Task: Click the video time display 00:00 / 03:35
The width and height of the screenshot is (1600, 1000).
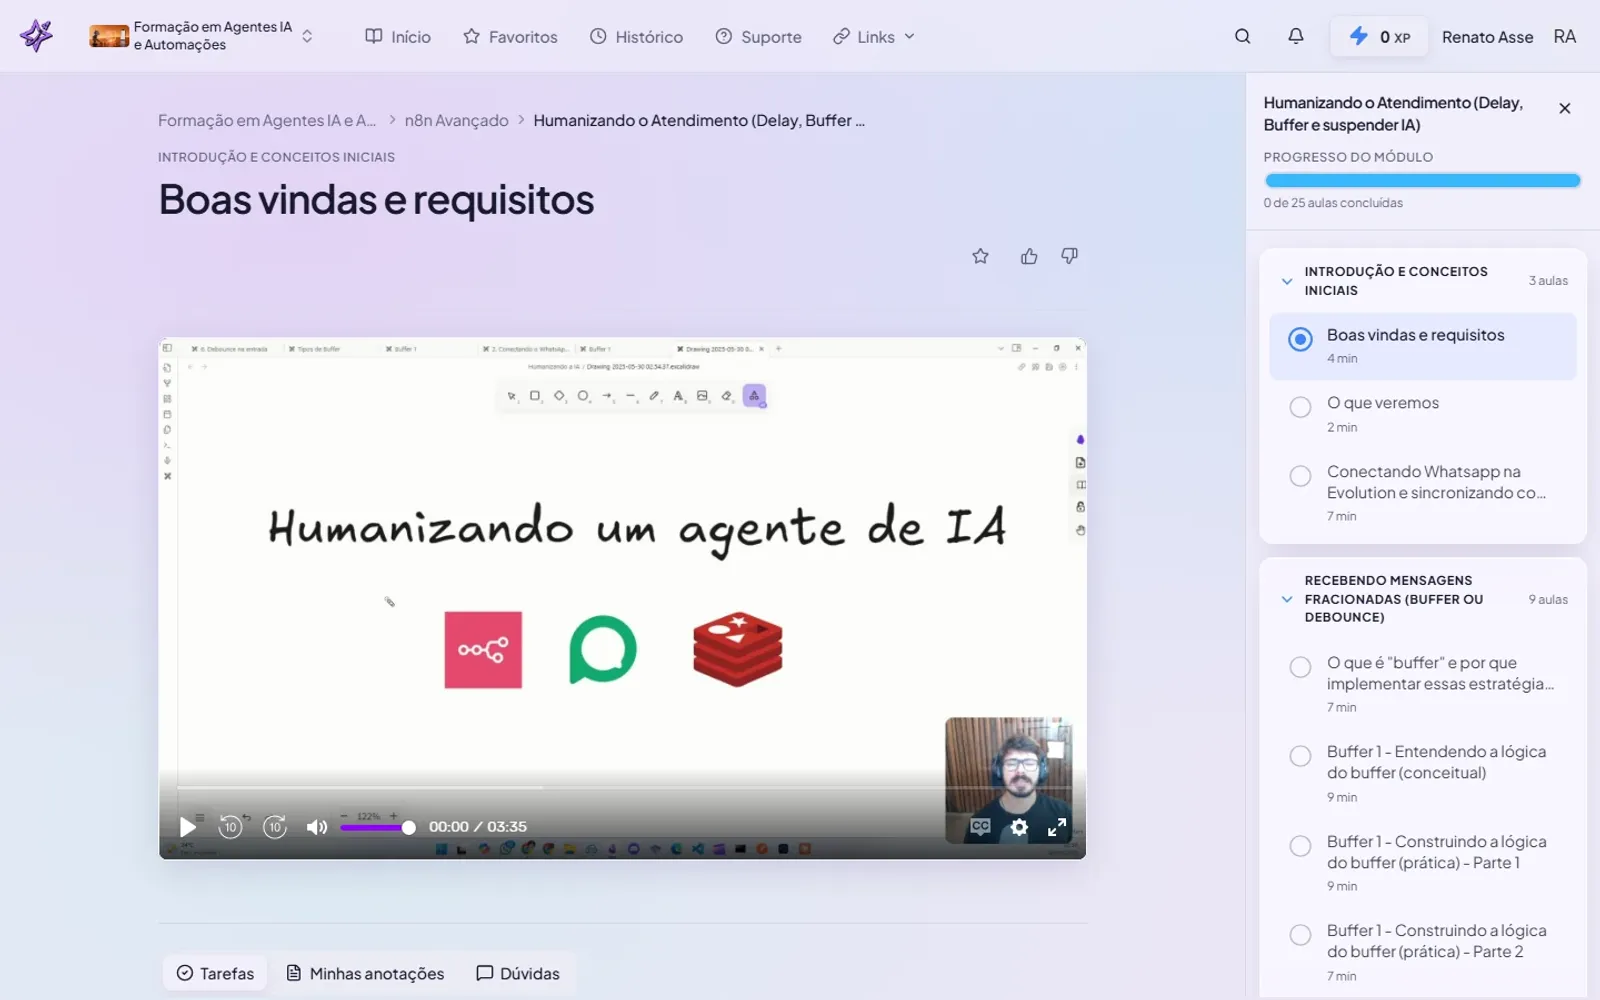Action: (x=478, y=827)
